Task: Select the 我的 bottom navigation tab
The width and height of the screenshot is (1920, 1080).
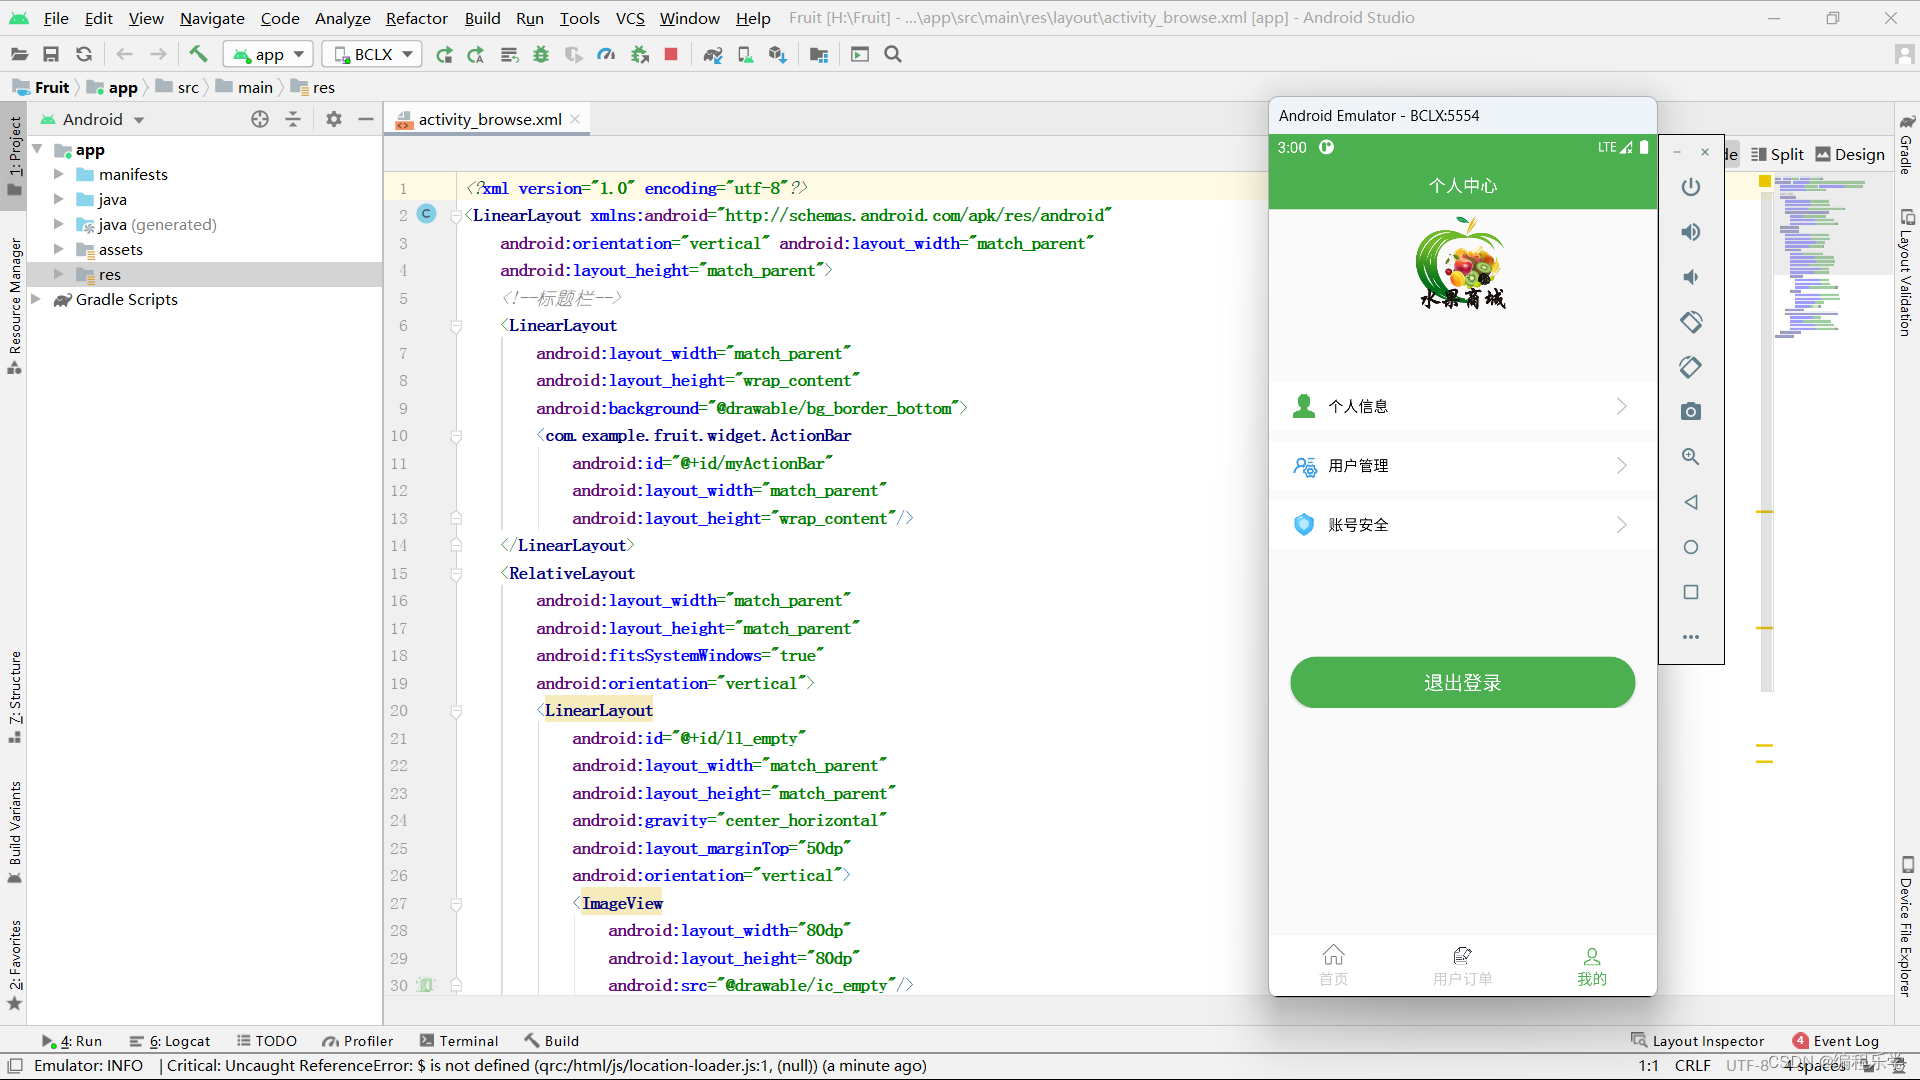Action: click(x=1591, y=966)
